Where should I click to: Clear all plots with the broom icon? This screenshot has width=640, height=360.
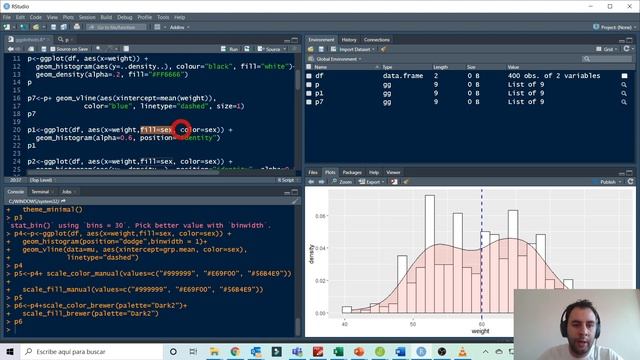click(x=406, y=182)
